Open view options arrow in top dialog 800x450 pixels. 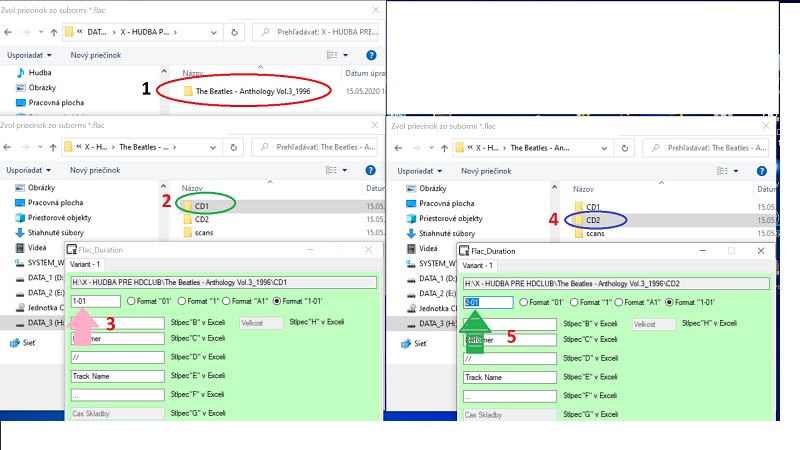(x=345, y=55)
